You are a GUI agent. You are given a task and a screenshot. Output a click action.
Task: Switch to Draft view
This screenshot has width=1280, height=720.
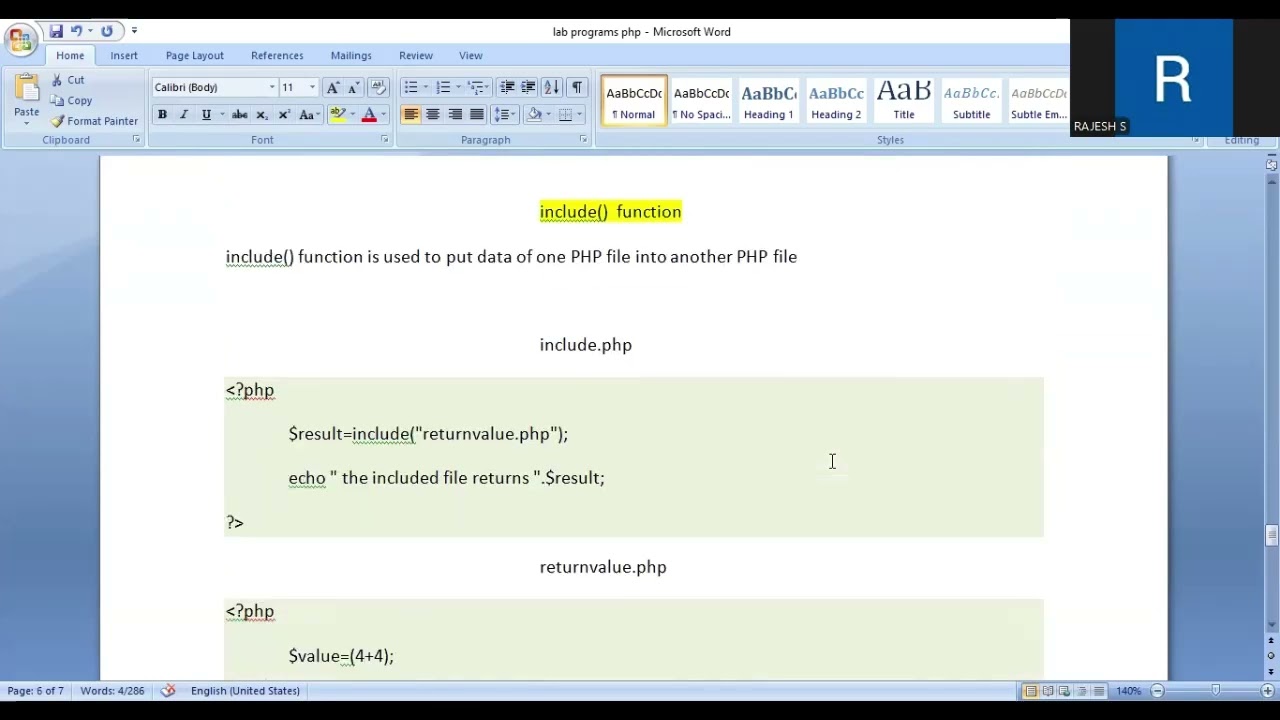point(1098,691)
